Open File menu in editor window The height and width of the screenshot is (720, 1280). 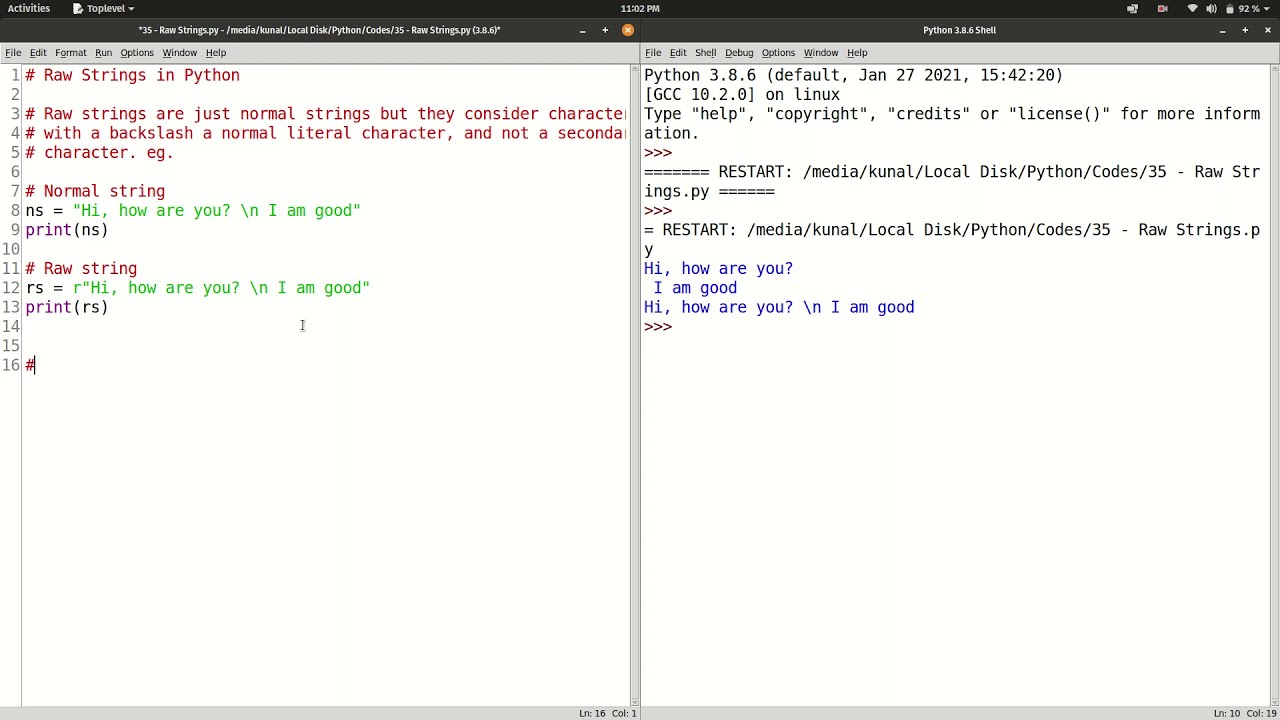pyautogui.click(x=13, y=52)
